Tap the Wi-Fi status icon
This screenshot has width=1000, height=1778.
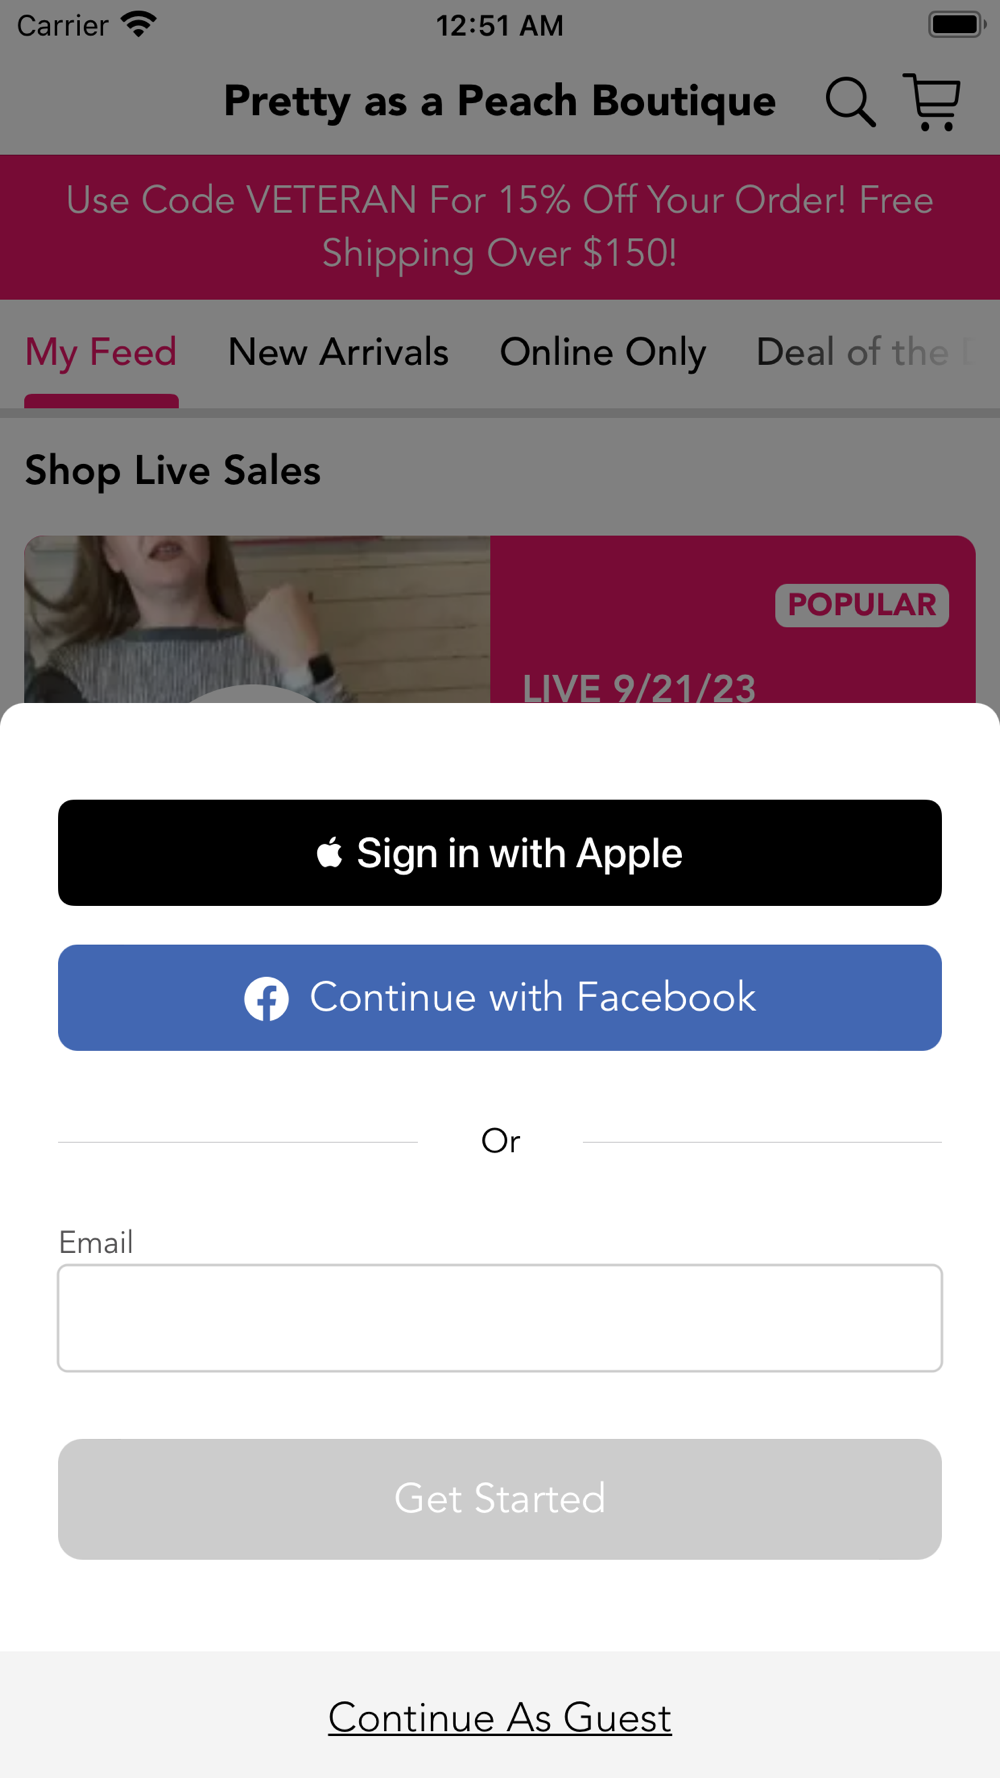click(139, 24)
